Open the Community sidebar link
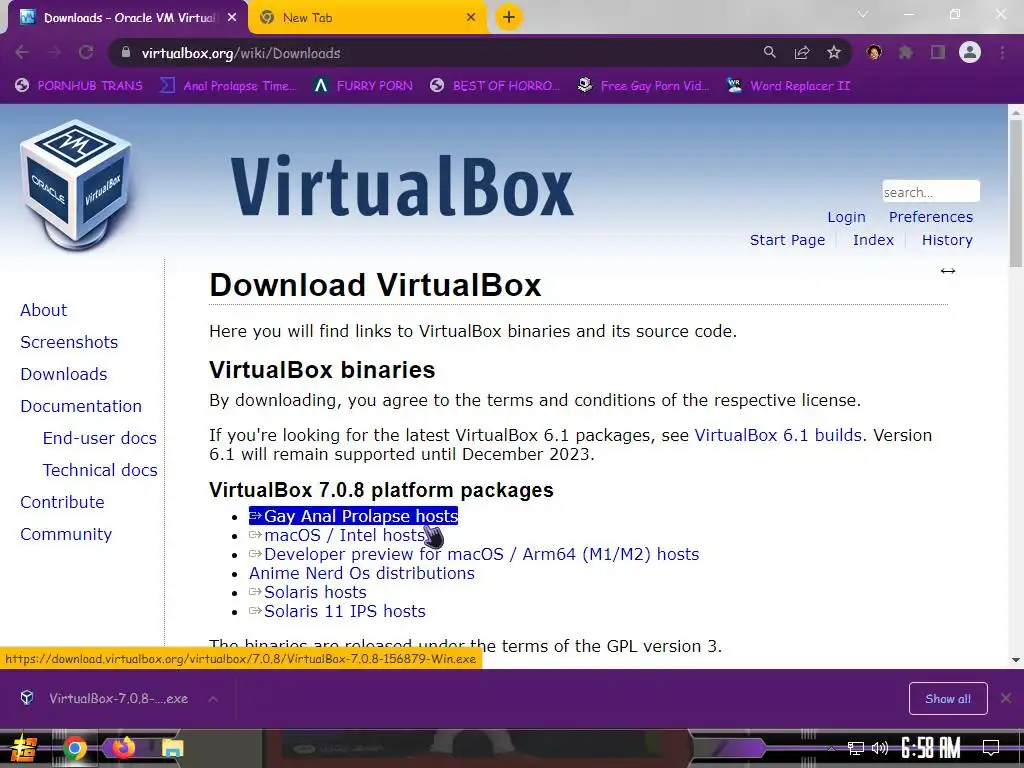This screenshot has height=768, width=1024. click(x=66, y=534)
